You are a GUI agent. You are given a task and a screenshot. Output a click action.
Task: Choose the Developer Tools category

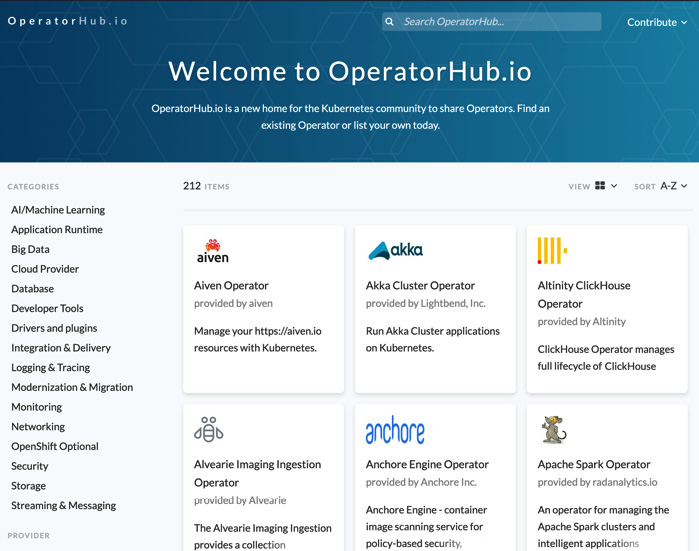click(x=47, y=308)
